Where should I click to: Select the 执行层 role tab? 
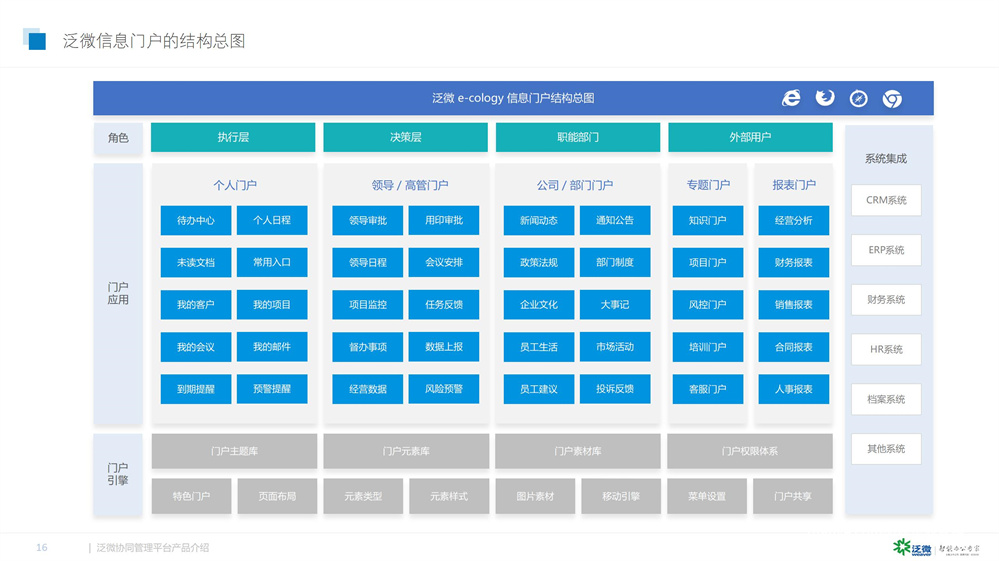(x=233, y=137)
